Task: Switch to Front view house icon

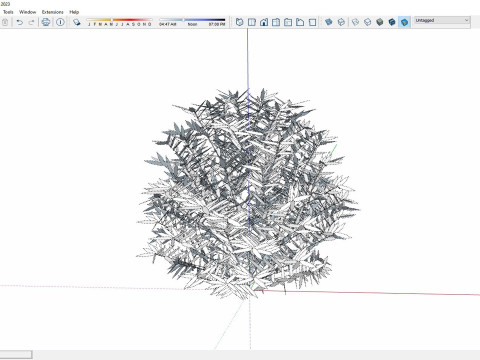Action: tap(264, 22)
